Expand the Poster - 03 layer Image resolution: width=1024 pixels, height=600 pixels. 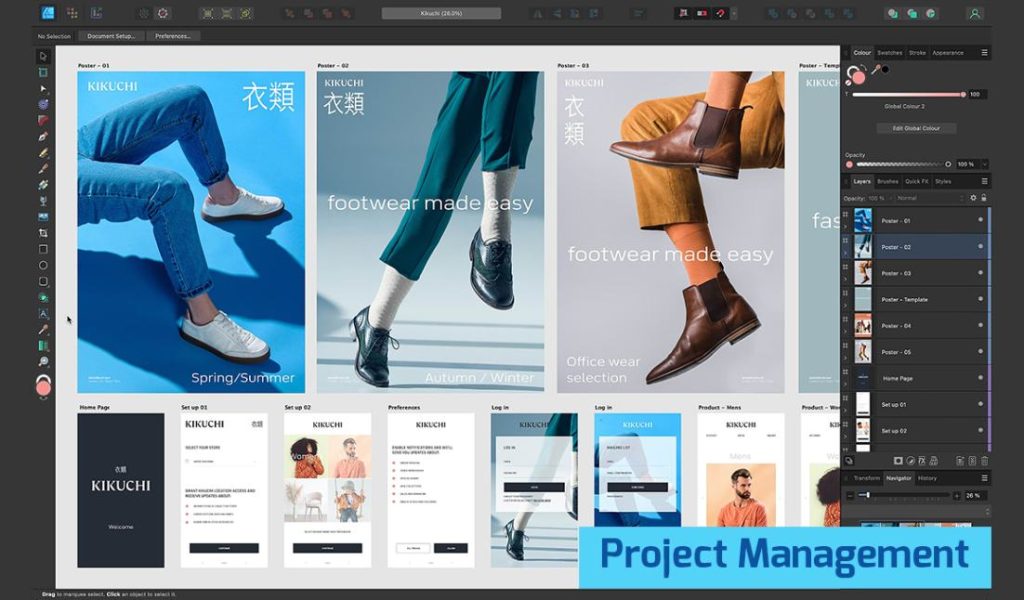846,279
